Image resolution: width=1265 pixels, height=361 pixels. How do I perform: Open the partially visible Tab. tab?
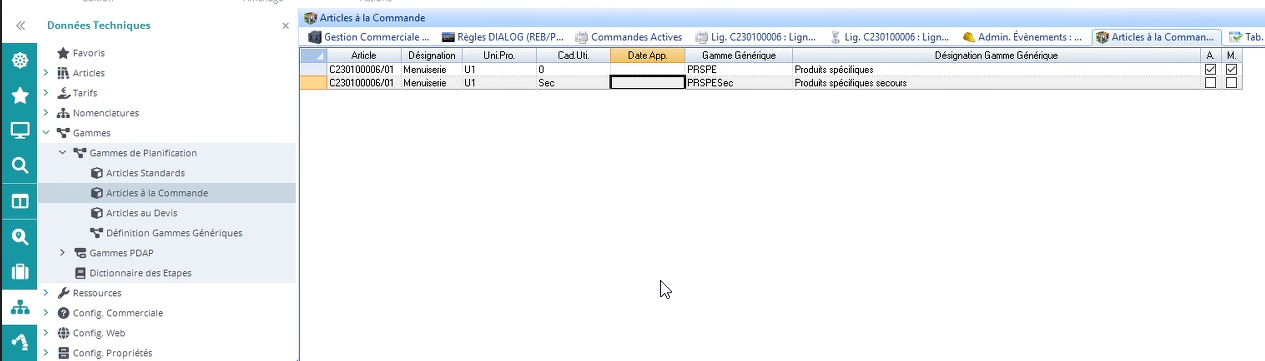point(1245,37)
